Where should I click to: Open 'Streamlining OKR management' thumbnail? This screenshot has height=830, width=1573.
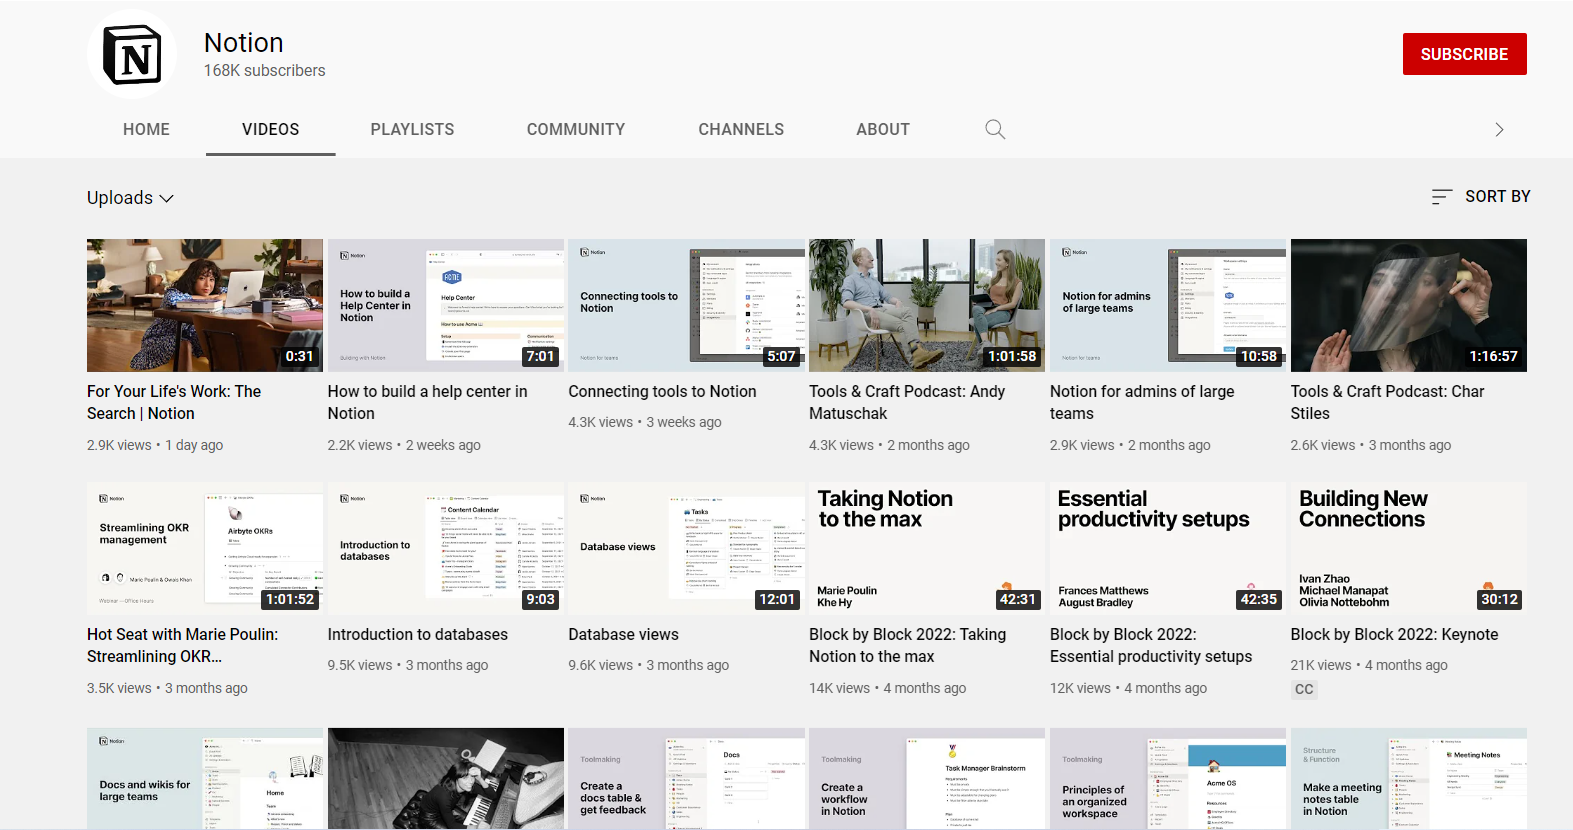click(205, 548)
